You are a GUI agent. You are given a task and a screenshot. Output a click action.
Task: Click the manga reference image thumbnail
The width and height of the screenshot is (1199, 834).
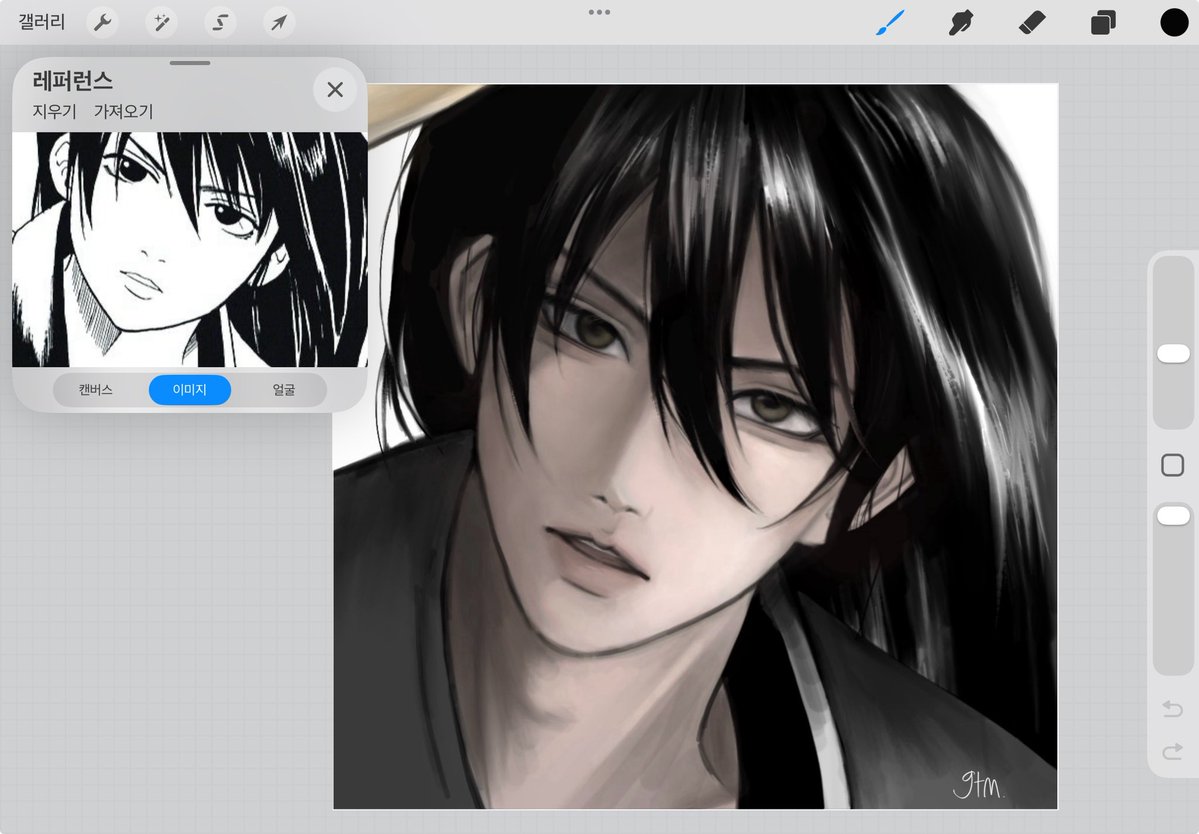[x=190, y=249]
